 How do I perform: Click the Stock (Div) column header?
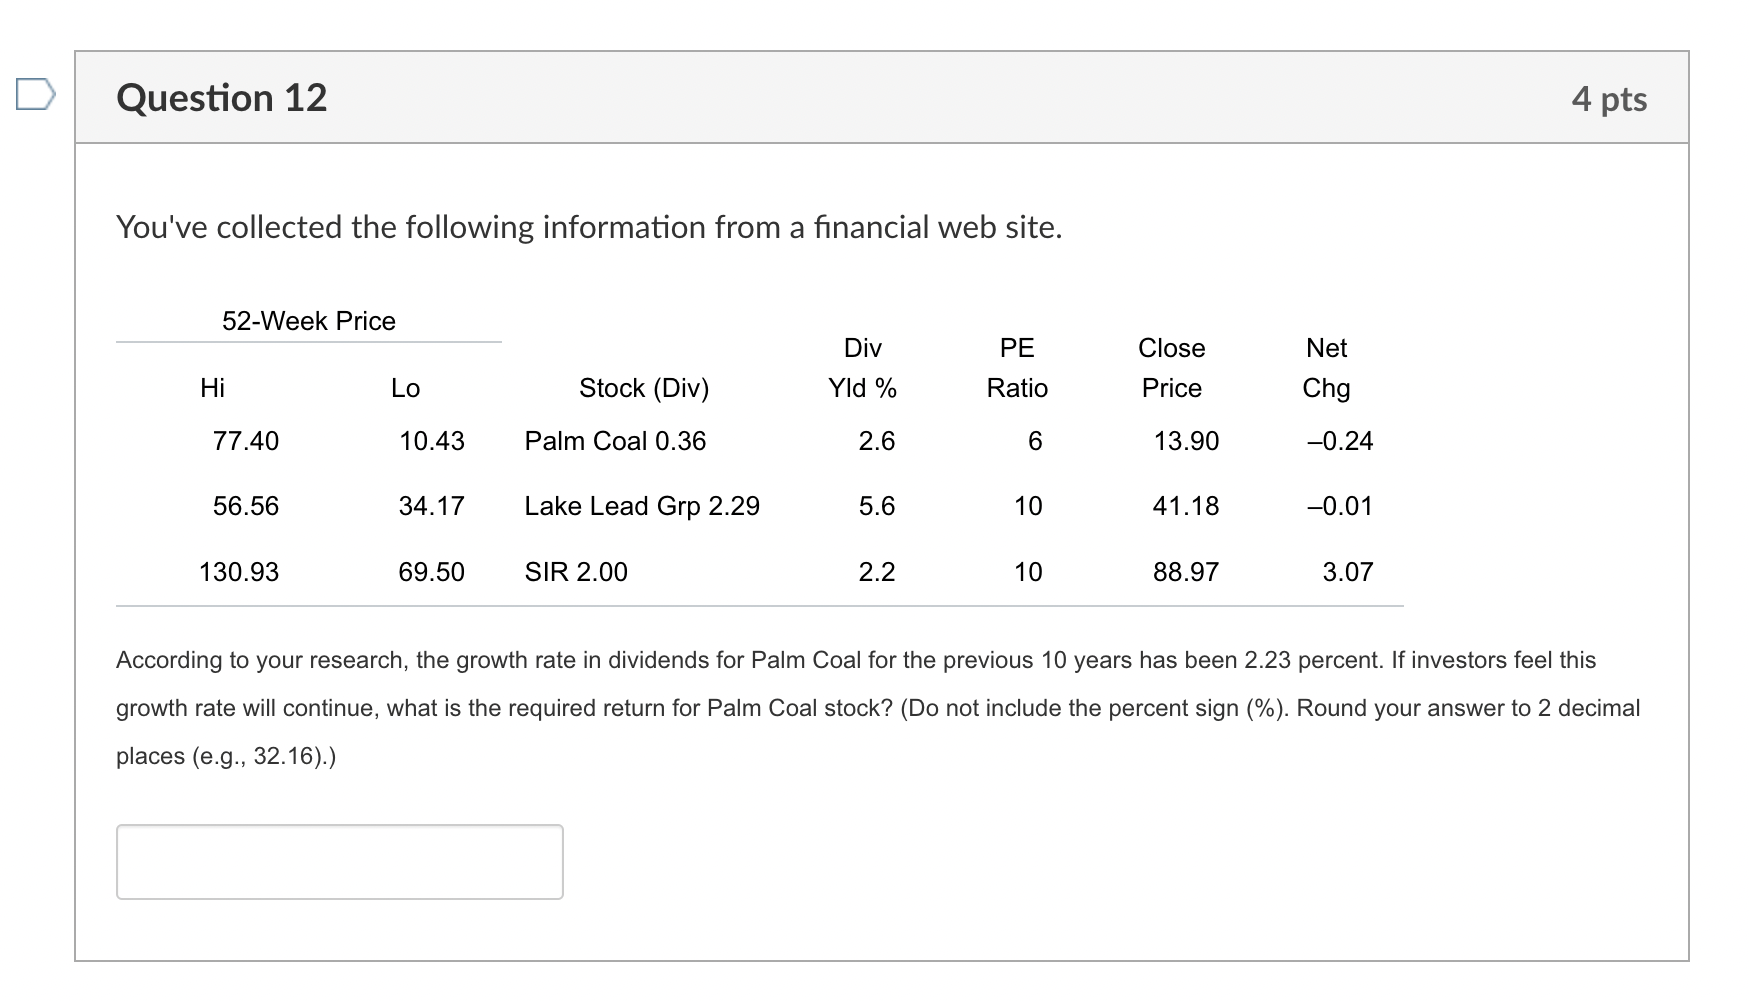tap(643, 388)
